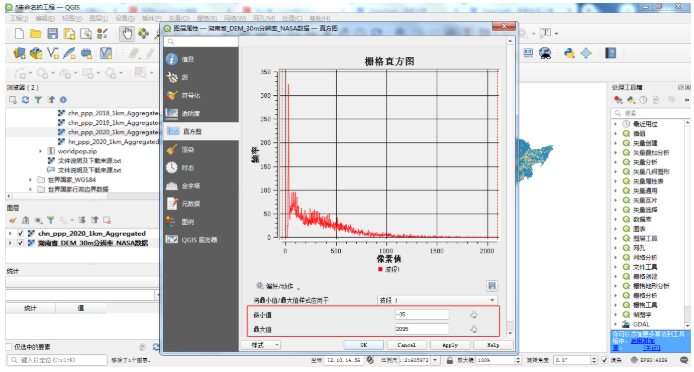This screenshot has height=372, width=694.
Task: Collapse all in Browser panel
Action: pyautogui.click(x=51, y=100)
